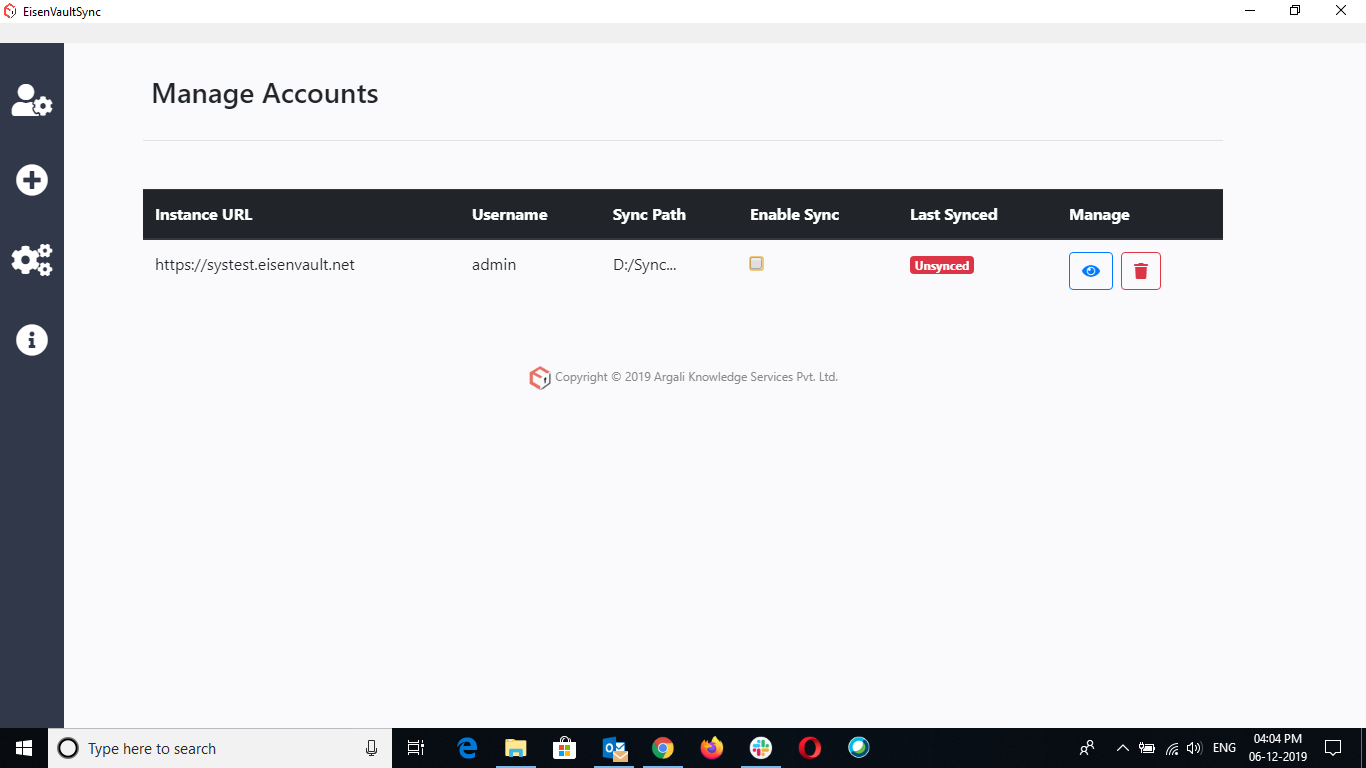Open the Wi-Fi network tray icon

[1172, 748]
